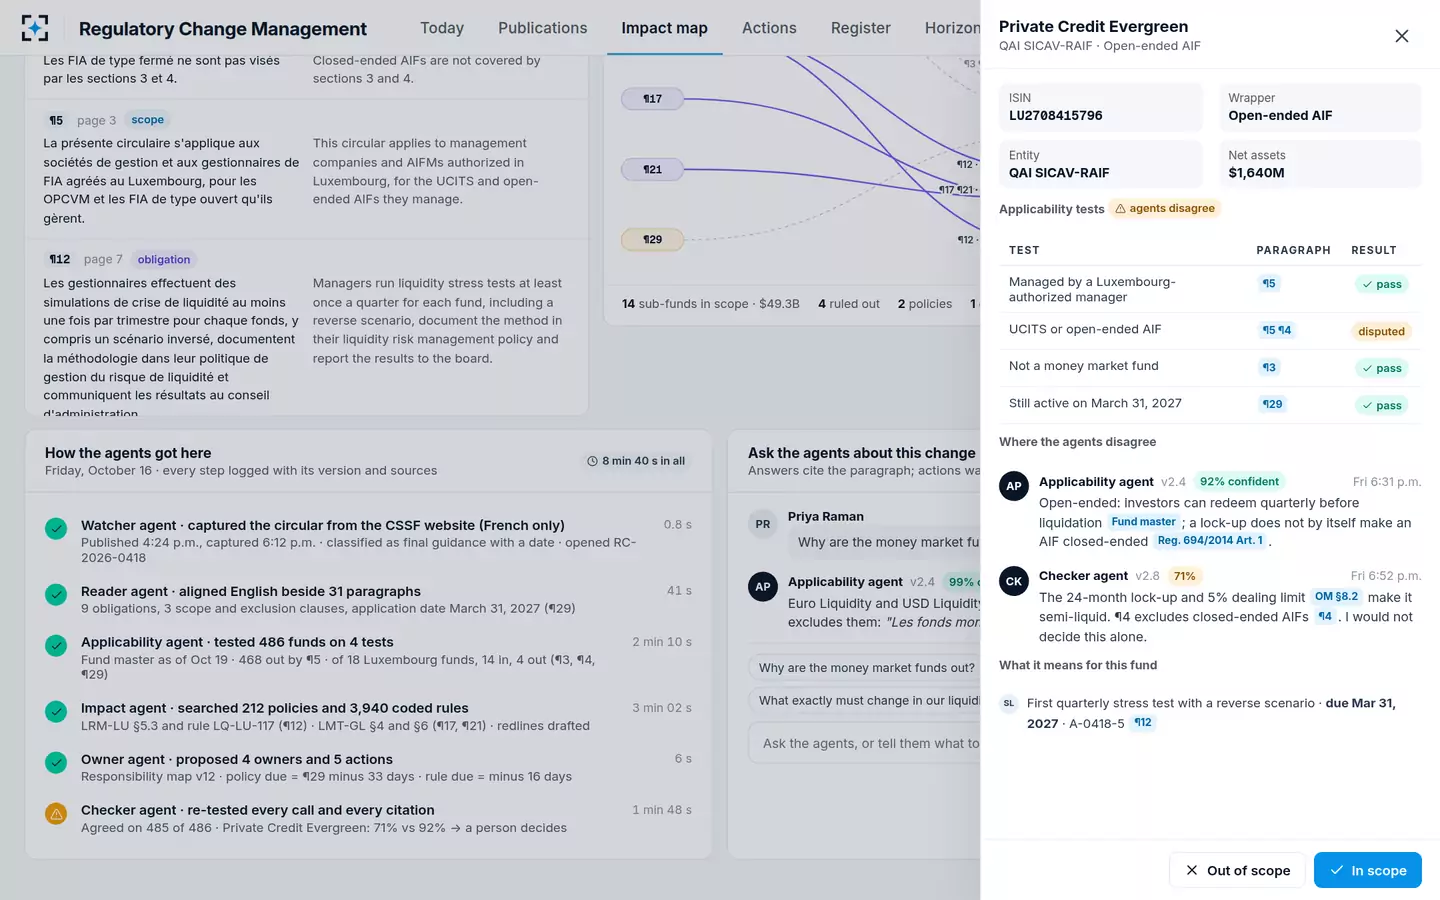The height and width of the screenshot is (900, 1440).
Task: Click orange warning icon beside Checker agent step
Action: [56, 814]
